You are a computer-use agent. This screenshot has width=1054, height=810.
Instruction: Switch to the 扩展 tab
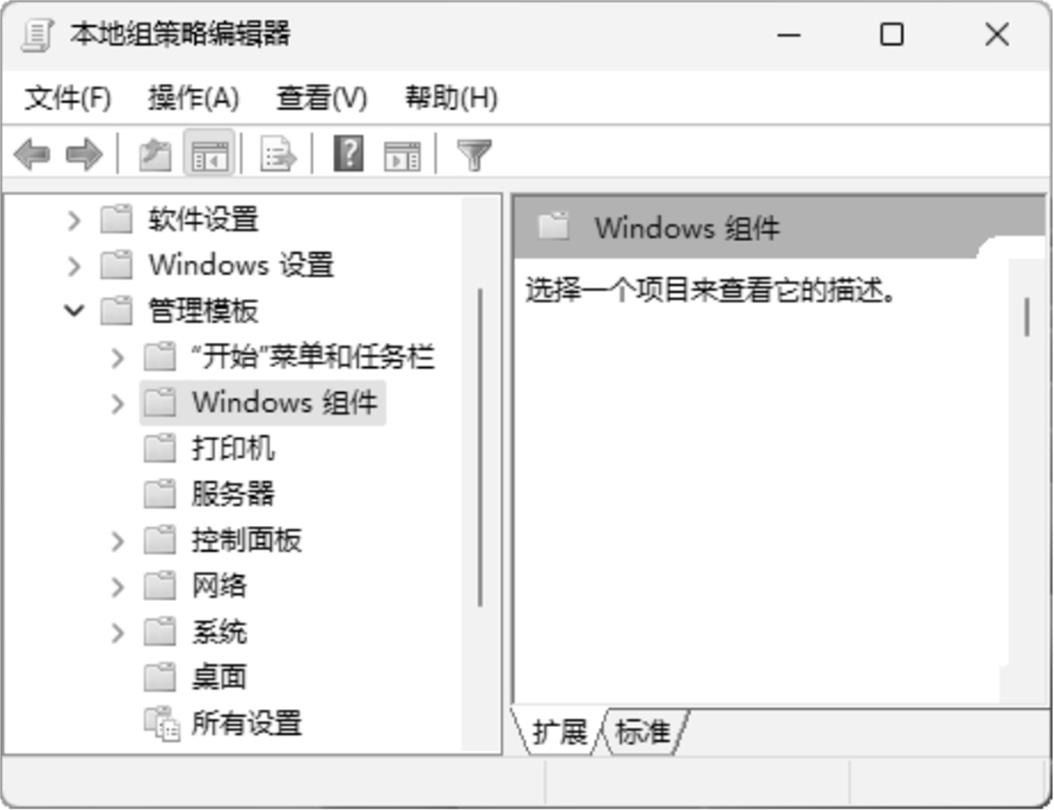pos(560,731)
